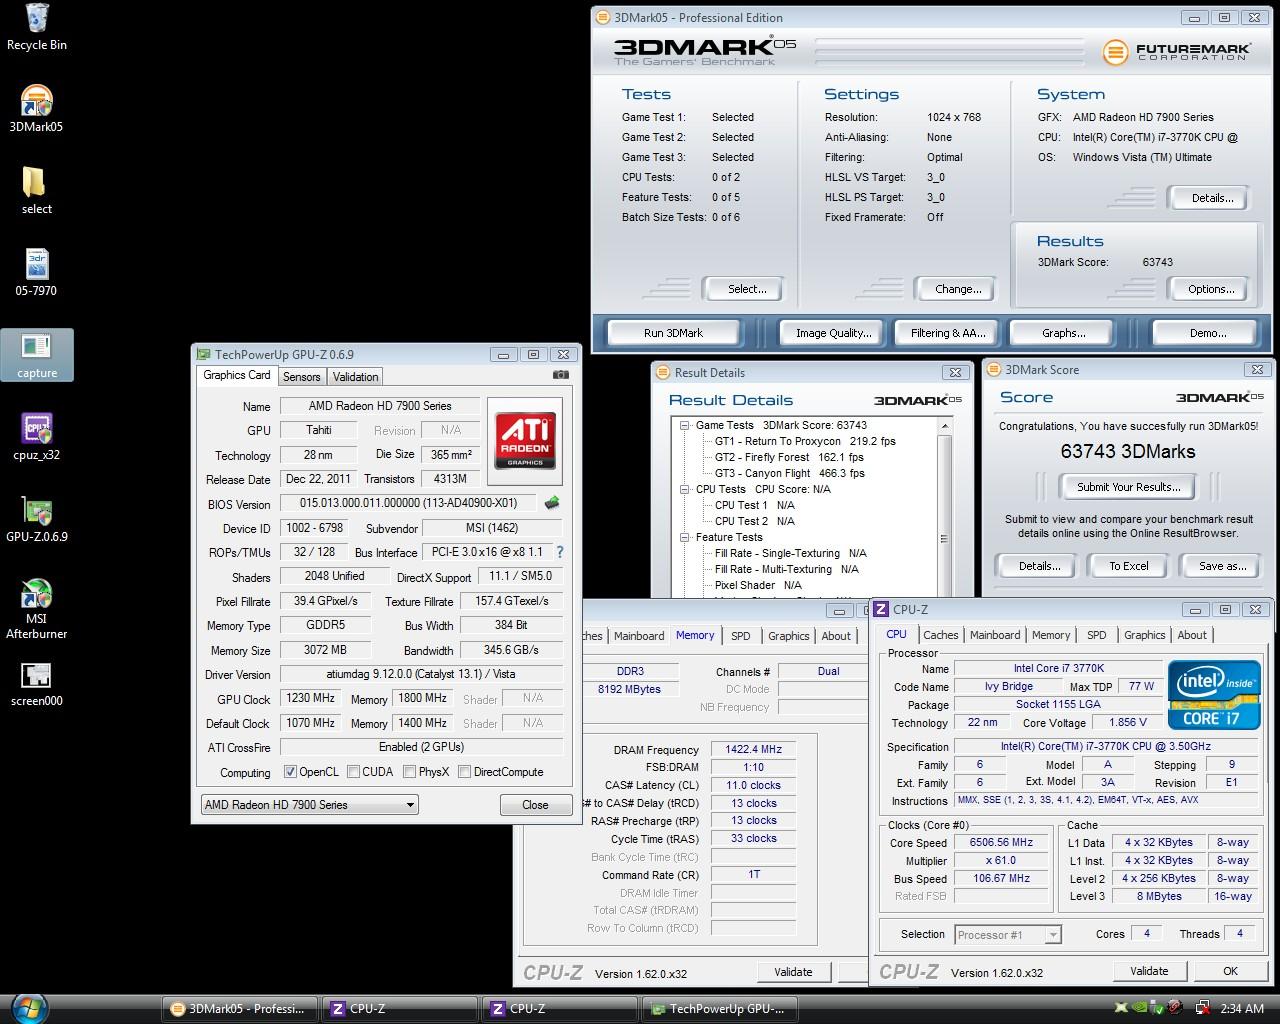This screenshot has height=1024, width=1280.
Task: Toggle the PhysX checkbox in GPU-Z
Action: tap(409, 772)
